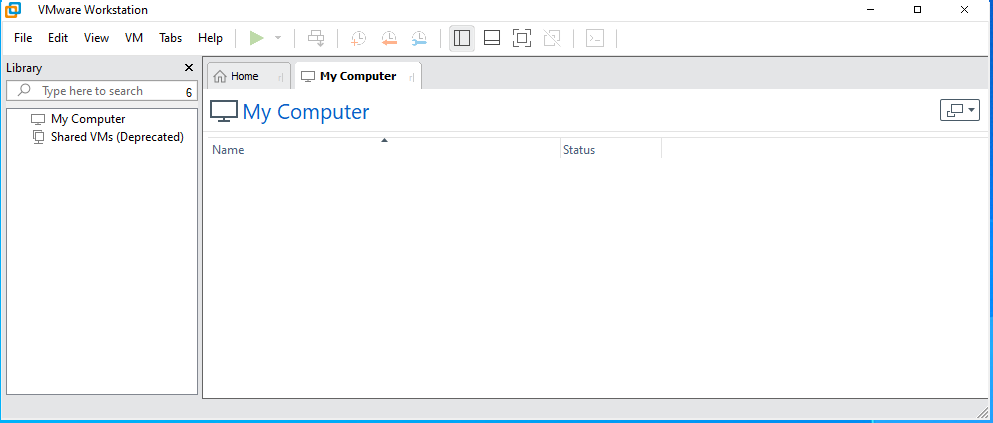The image size is (993, 423).
Task: Open the Snapshot Manager wrench icon
Action: pos(419,38)
